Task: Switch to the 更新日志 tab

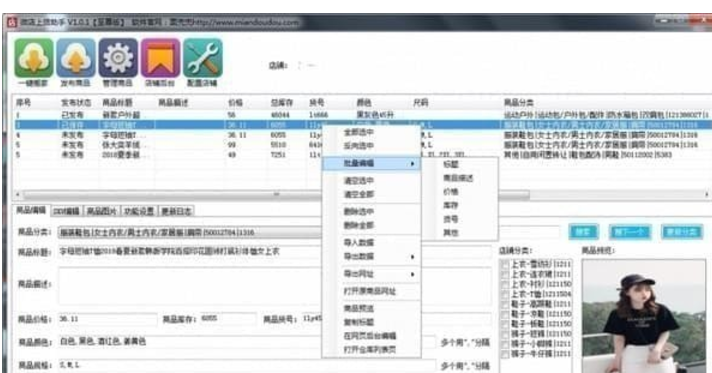Action: click(x=177, y=211)
